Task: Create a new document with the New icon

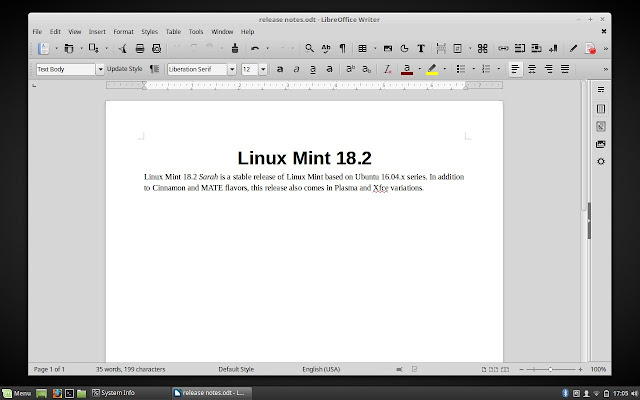Action: pyautogui.click(x=43, y=49)
